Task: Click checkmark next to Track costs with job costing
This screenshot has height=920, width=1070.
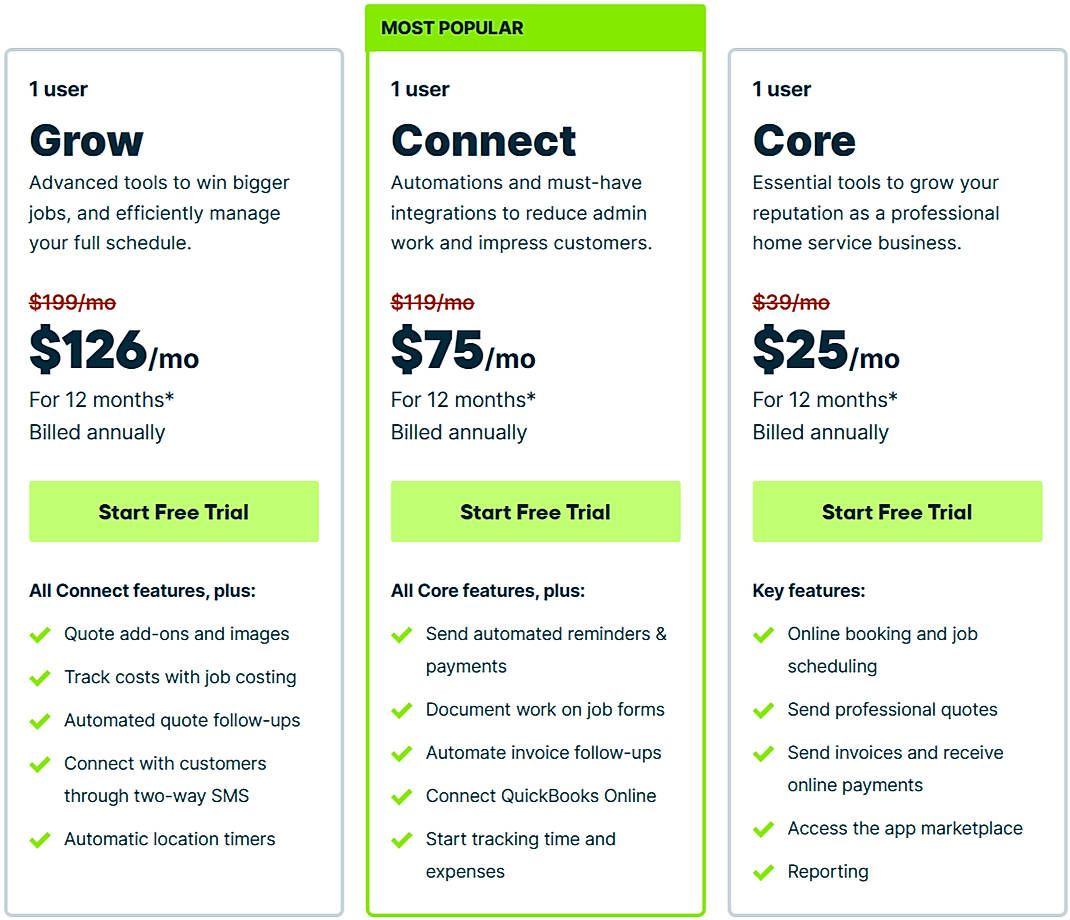Action: [x=40, y=678]
